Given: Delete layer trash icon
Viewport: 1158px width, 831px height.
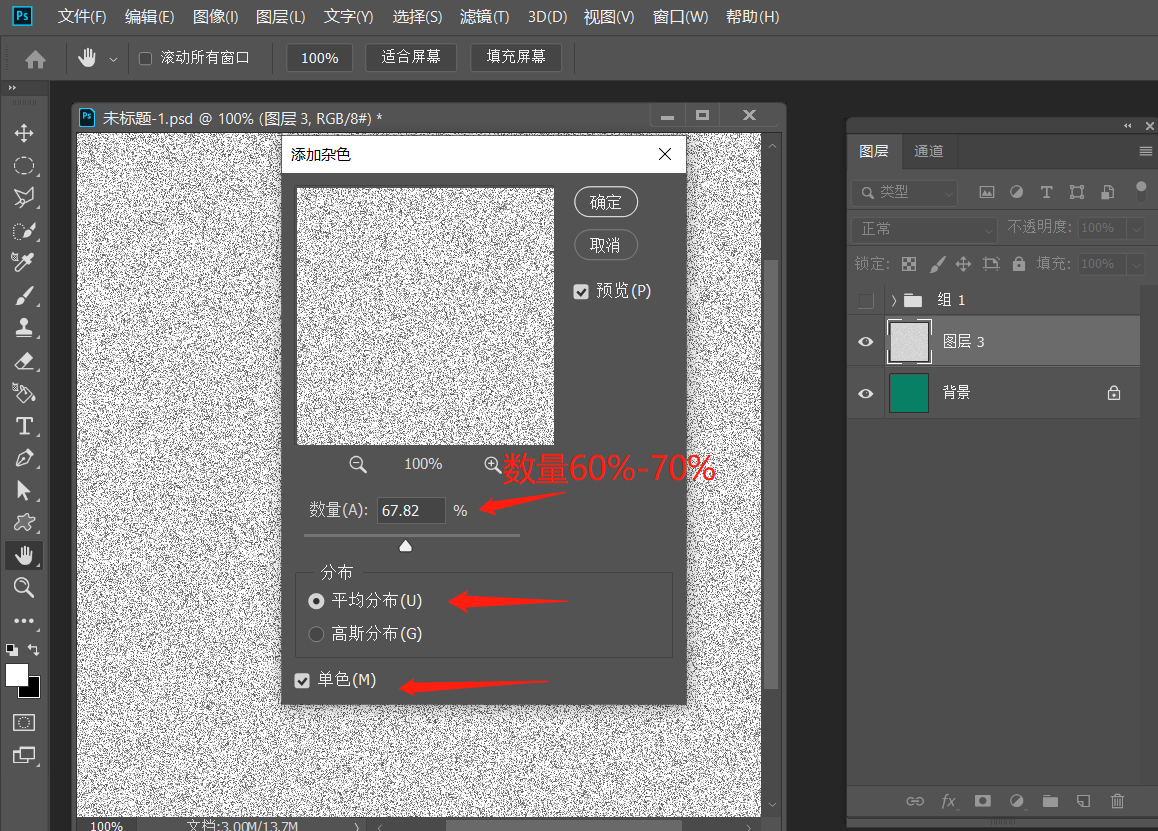Looking at the screenshot, I should (x=1117, y=801).
